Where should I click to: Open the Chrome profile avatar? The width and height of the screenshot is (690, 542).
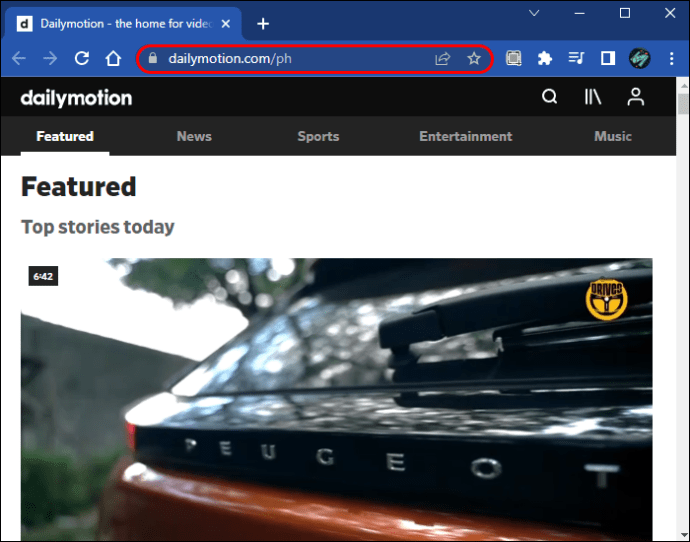click(x=639, y=58)
